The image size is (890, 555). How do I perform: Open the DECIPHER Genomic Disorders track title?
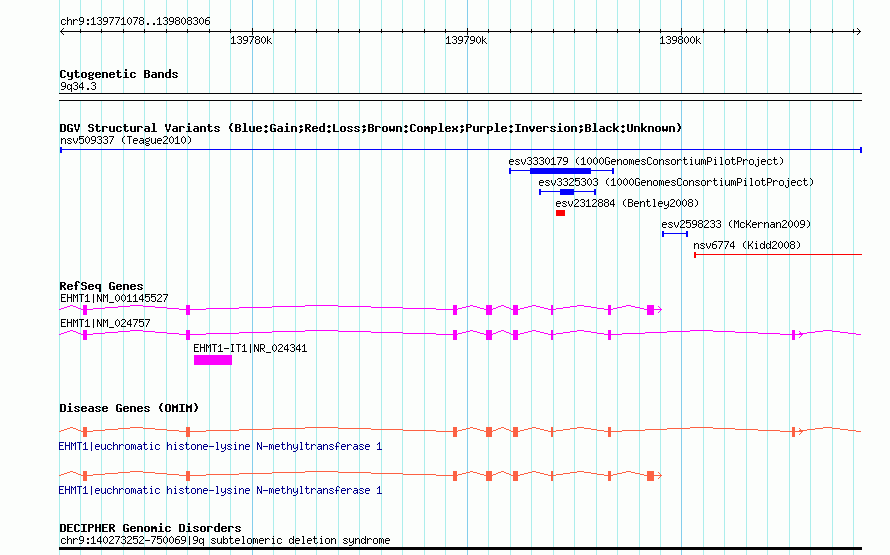[x=150, y=528]
